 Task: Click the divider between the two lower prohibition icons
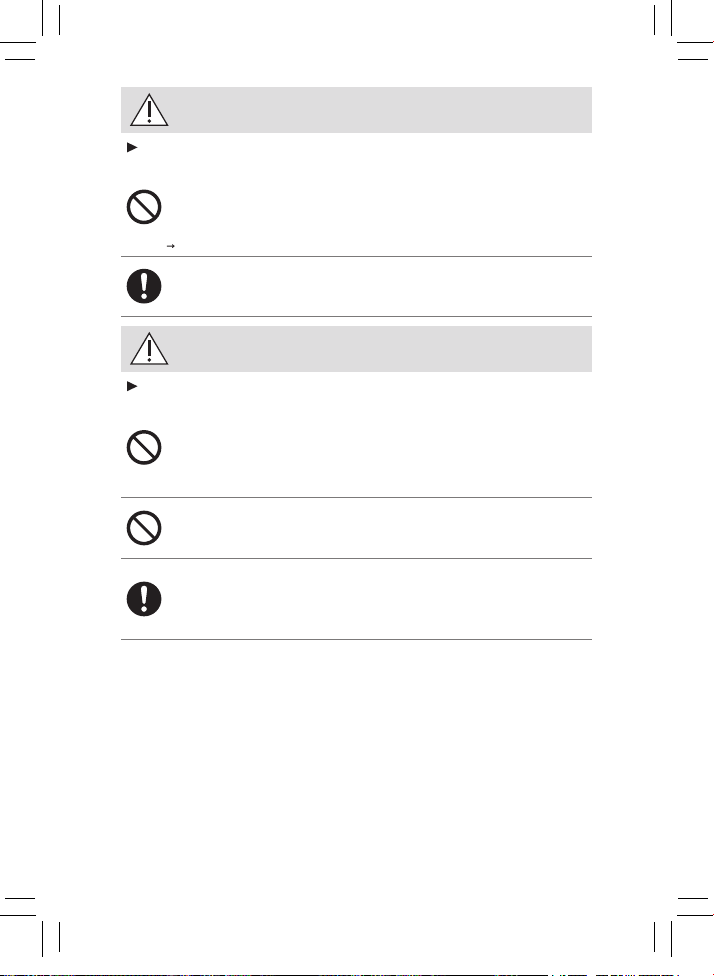tap(356, 497)
